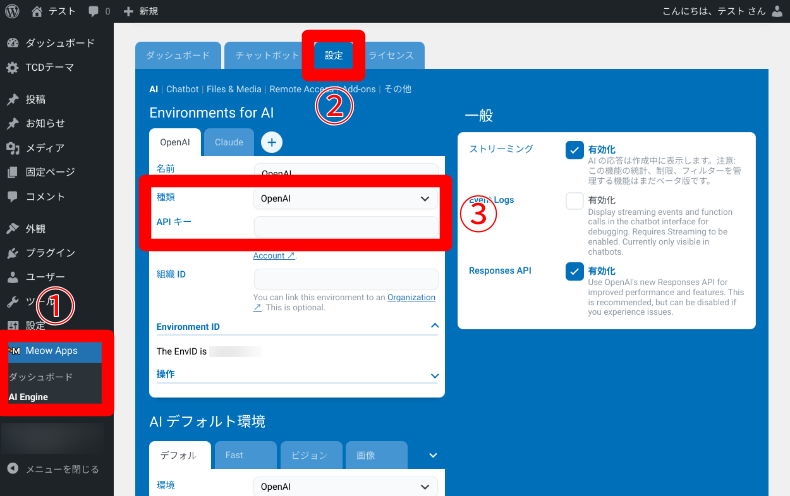Click the 組織 ID input field
The image size is (790, 496).
(x=346, y=279)
